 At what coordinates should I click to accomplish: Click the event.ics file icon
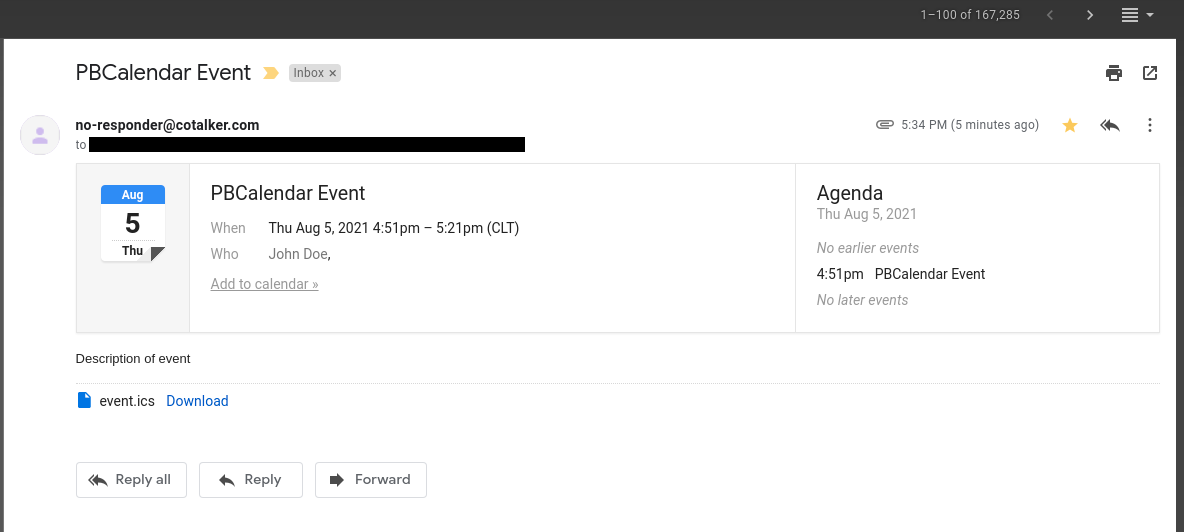tap(85, 401)
